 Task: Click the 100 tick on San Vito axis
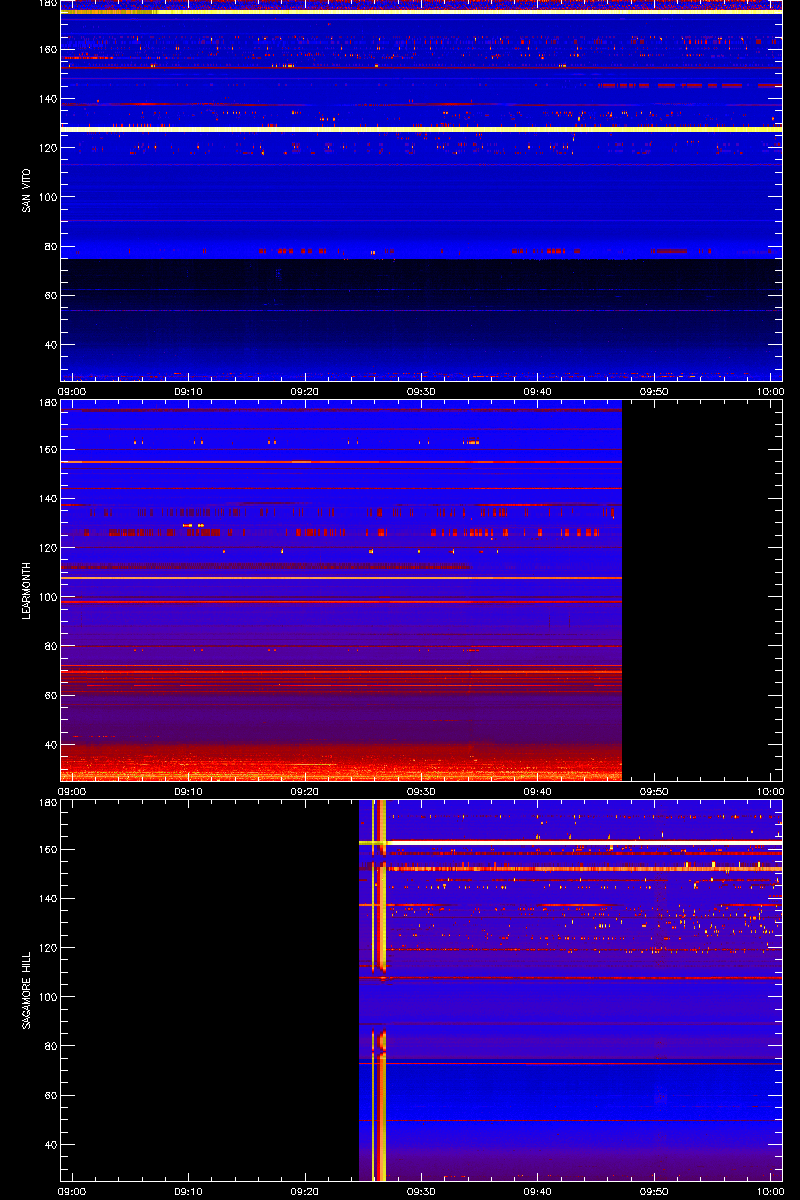tap(46, 197)
